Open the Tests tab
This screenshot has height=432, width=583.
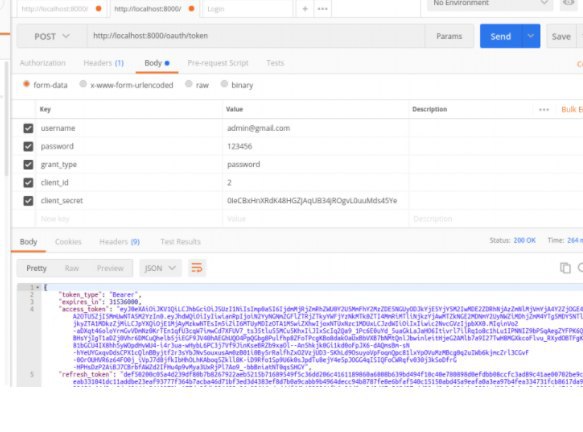point(275,63)
